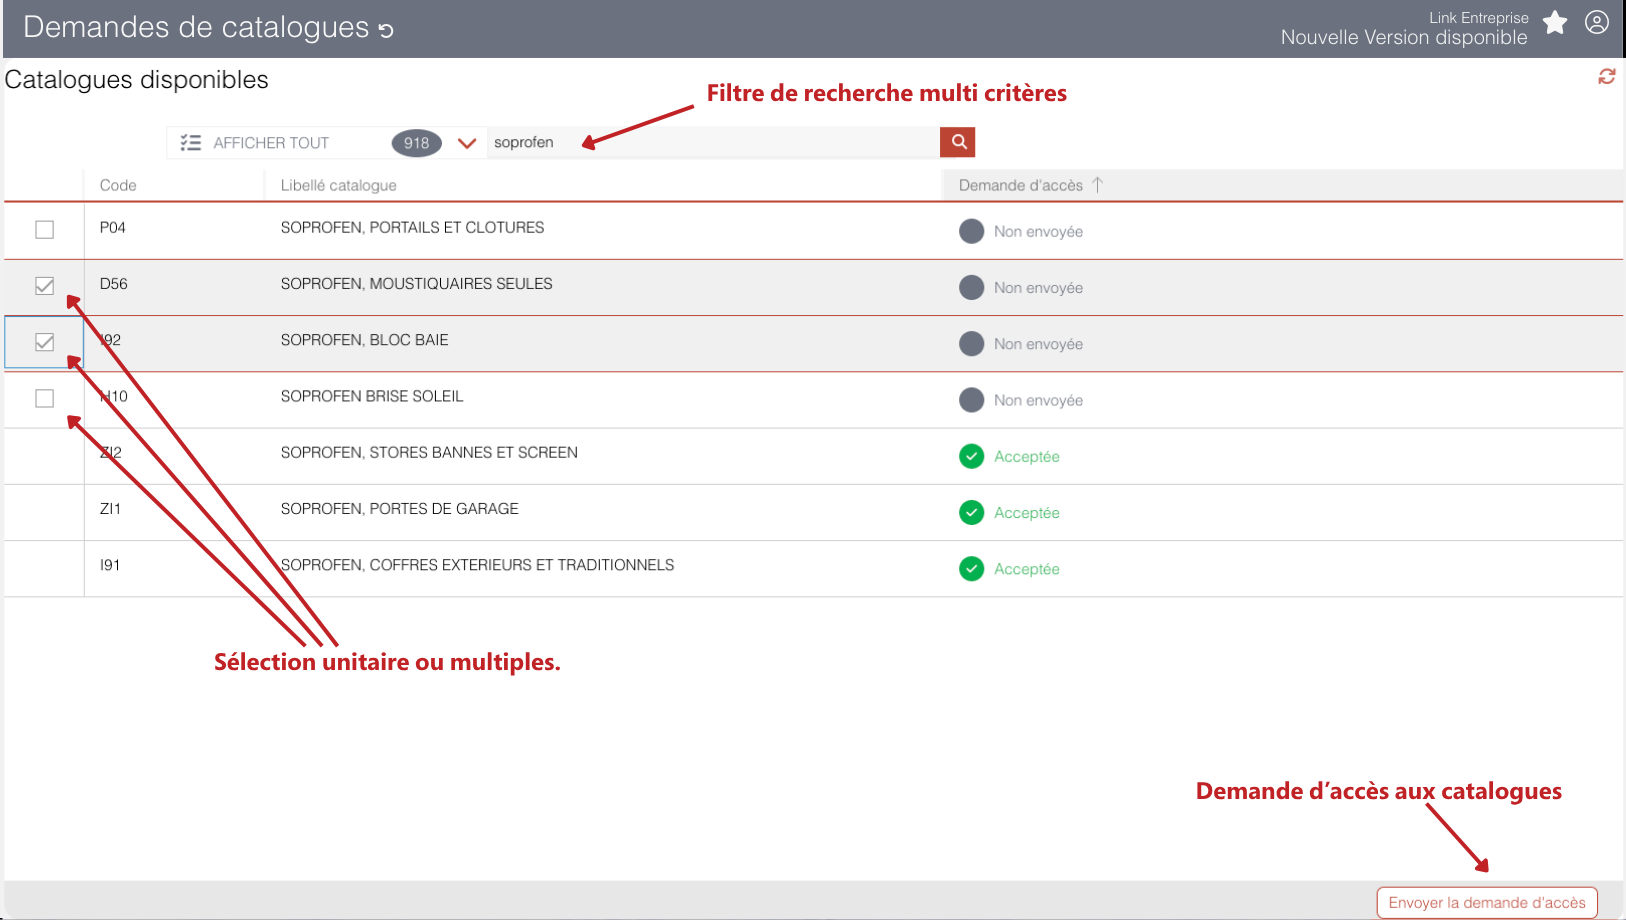Select row SOPROFEN, MOUSTIQUAIRES SEULES
The width and height of the screenshot is (1626, 920).
813,288
